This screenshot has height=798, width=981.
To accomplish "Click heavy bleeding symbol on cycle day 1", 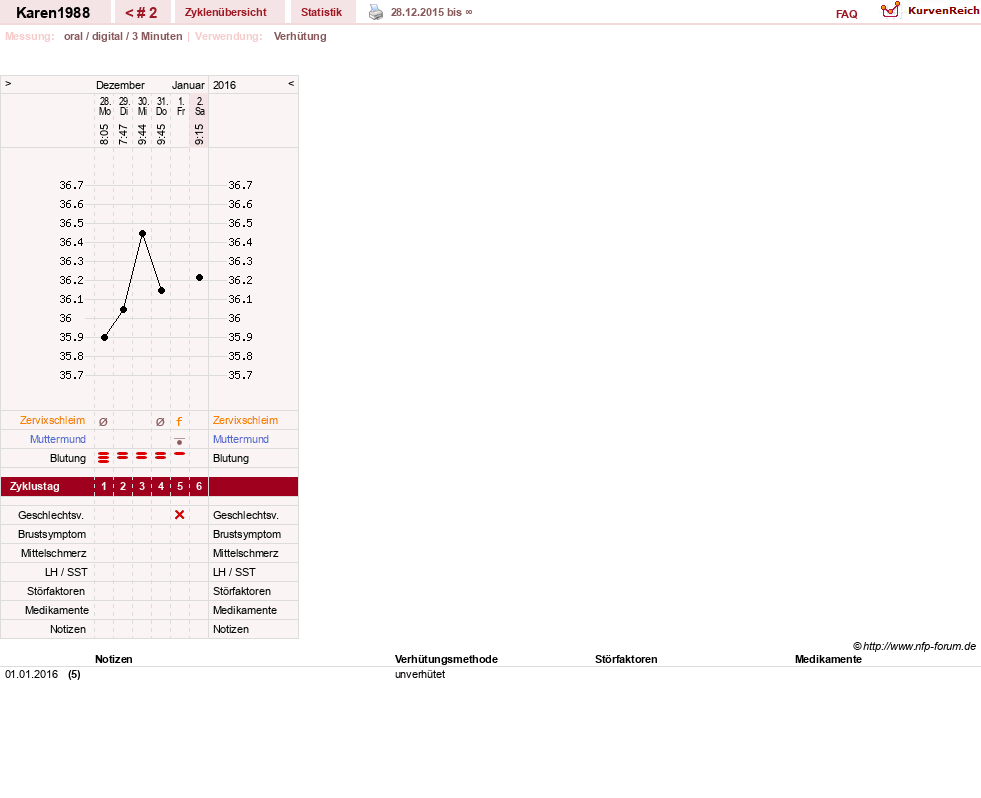I will (x=103, y=458).
